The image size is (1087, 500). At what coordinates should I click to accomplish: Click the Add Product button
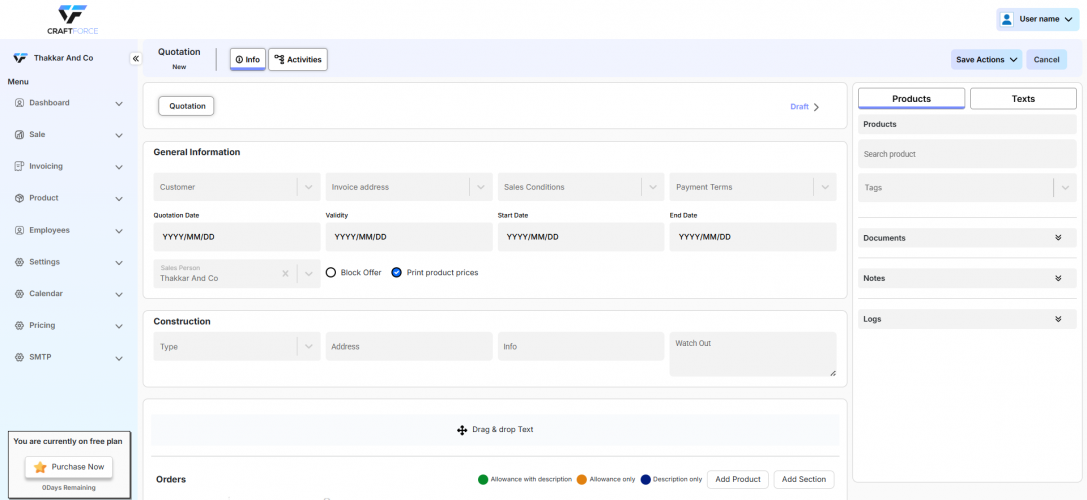click(738, 479)
